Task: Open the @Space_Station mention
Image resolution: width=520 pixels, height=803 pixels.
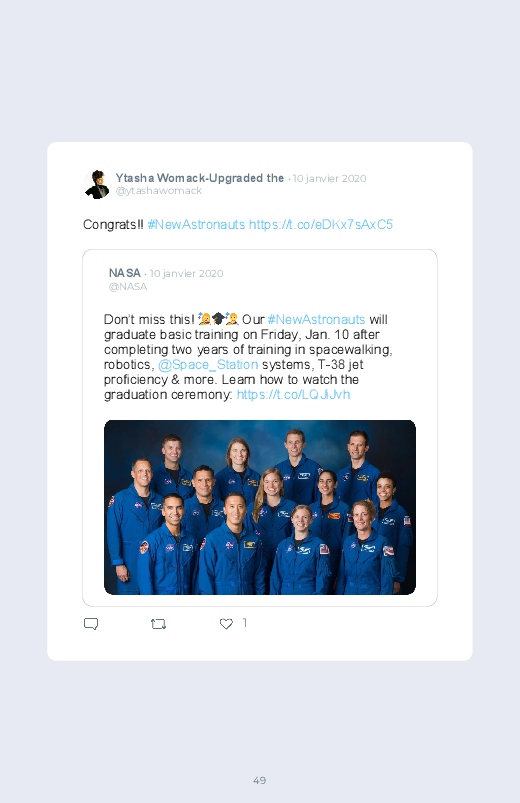Action: (208, 365)
